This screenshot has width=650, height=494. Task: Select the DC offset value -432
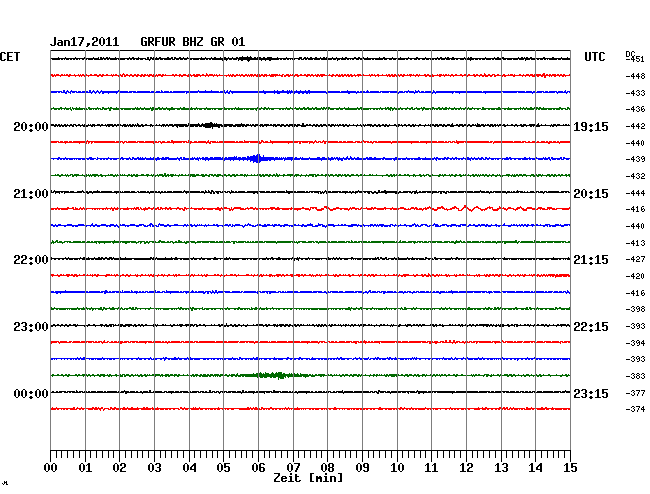click(635, 176)
